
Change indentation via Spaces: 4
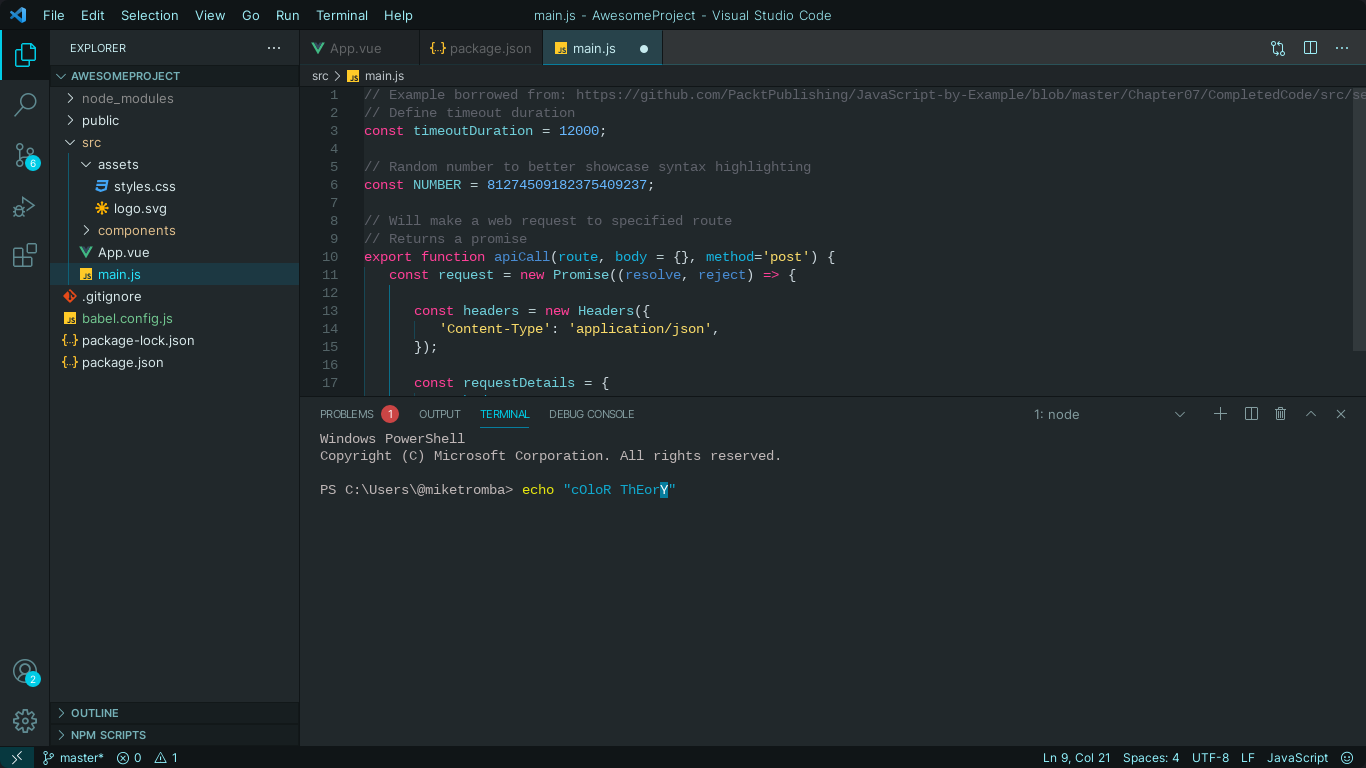1151,758
